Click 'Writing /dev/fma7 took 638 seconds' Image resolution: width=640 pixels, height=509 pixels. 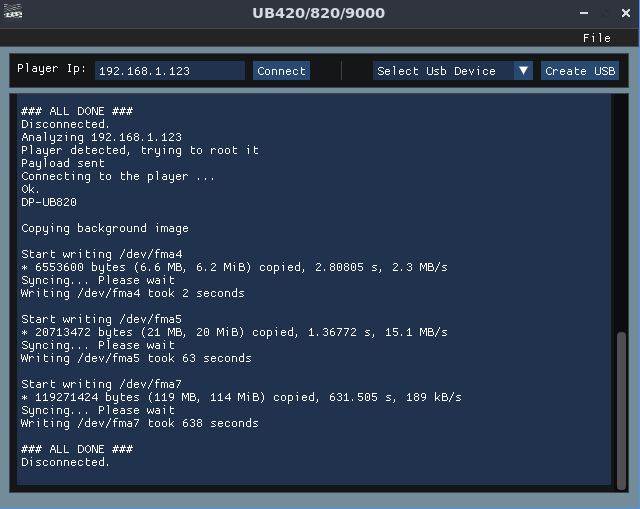(x=140, y=423)
